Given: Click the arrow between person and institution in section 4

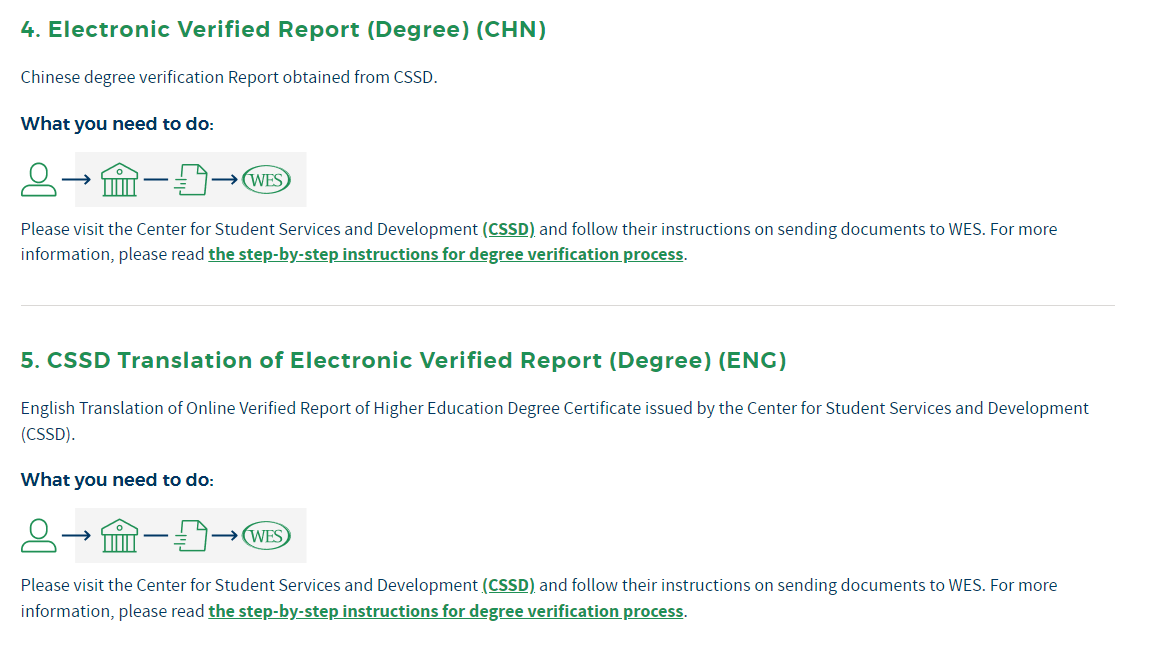Looking at the screenshot, I should (76, 180).
